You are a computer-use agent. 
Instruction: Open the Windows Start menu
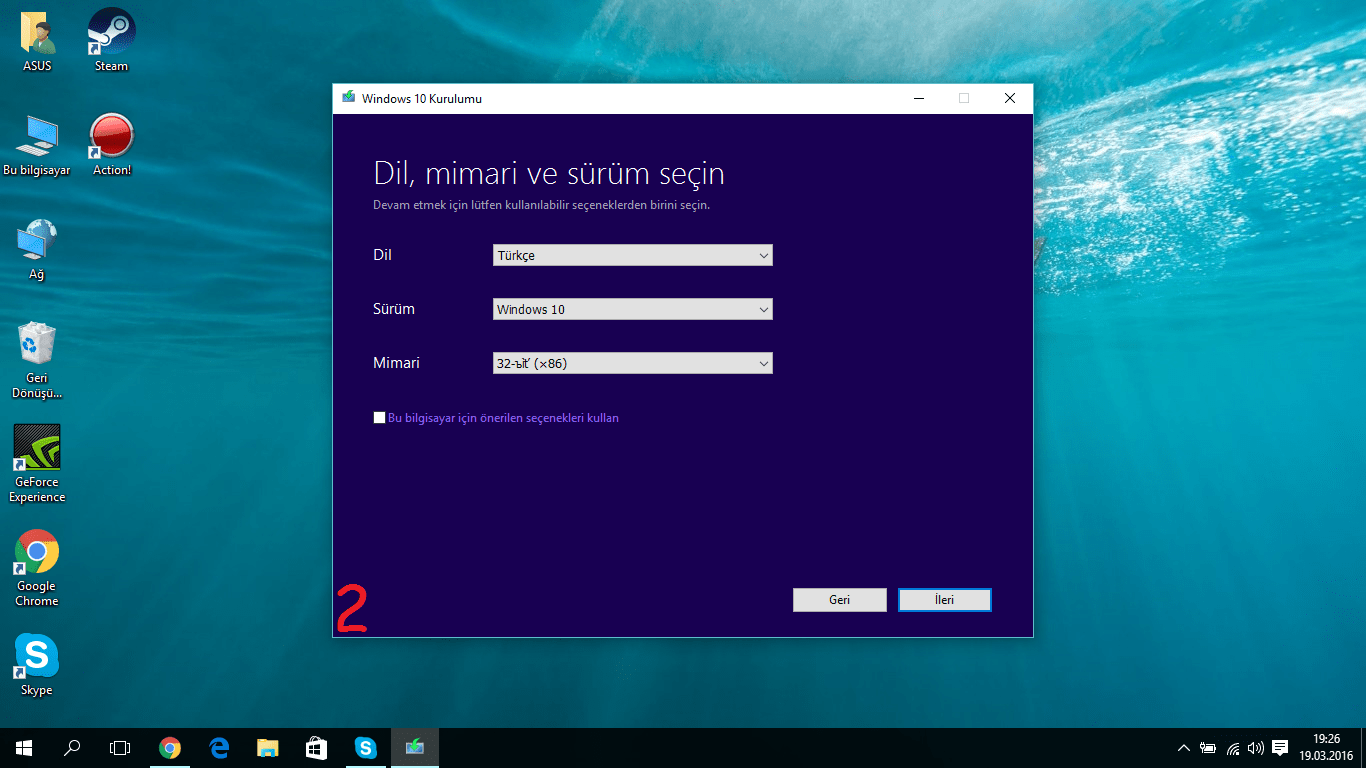[x=24, y=748]
